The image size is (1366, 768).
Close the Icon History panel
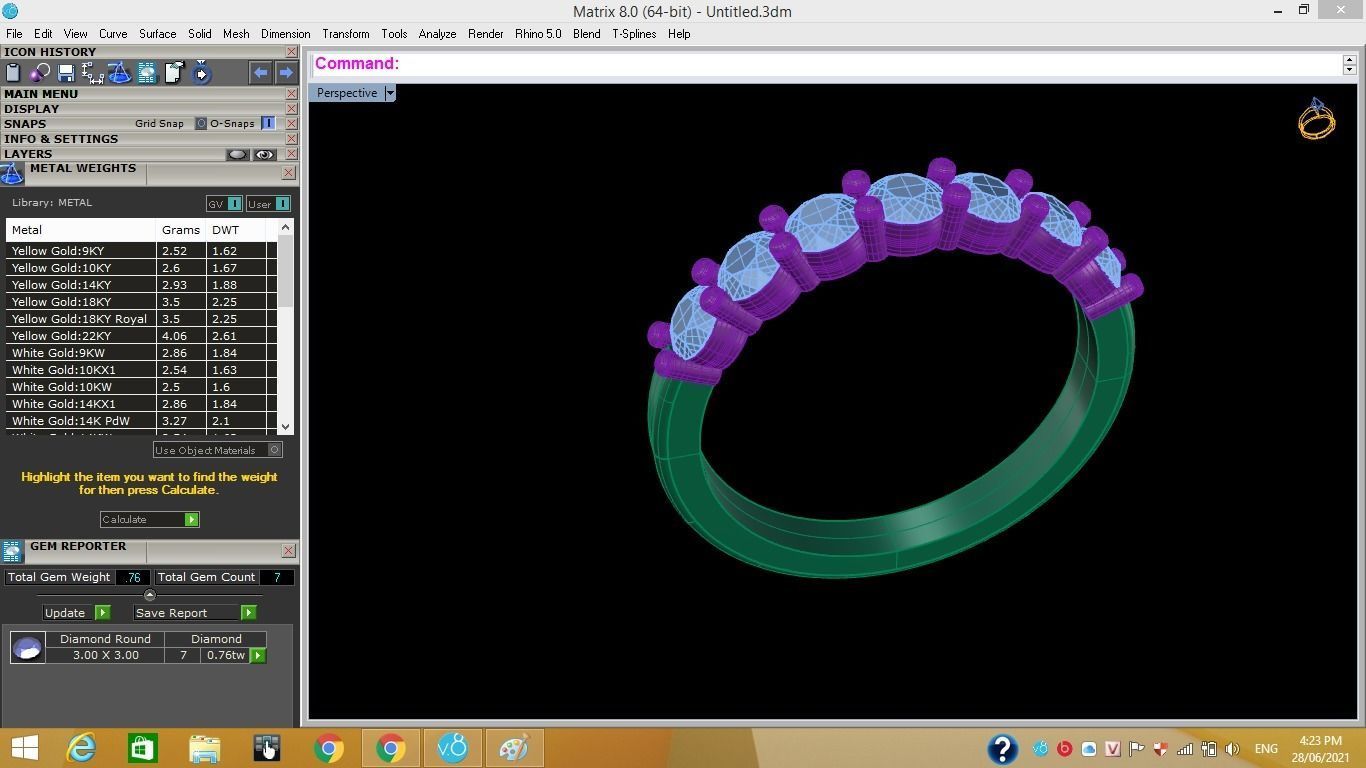(x=291, y=52)
